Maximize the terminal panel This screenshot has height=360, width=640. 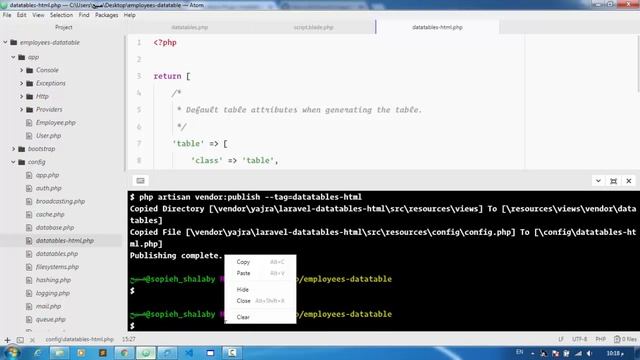(x=613, y=181)
